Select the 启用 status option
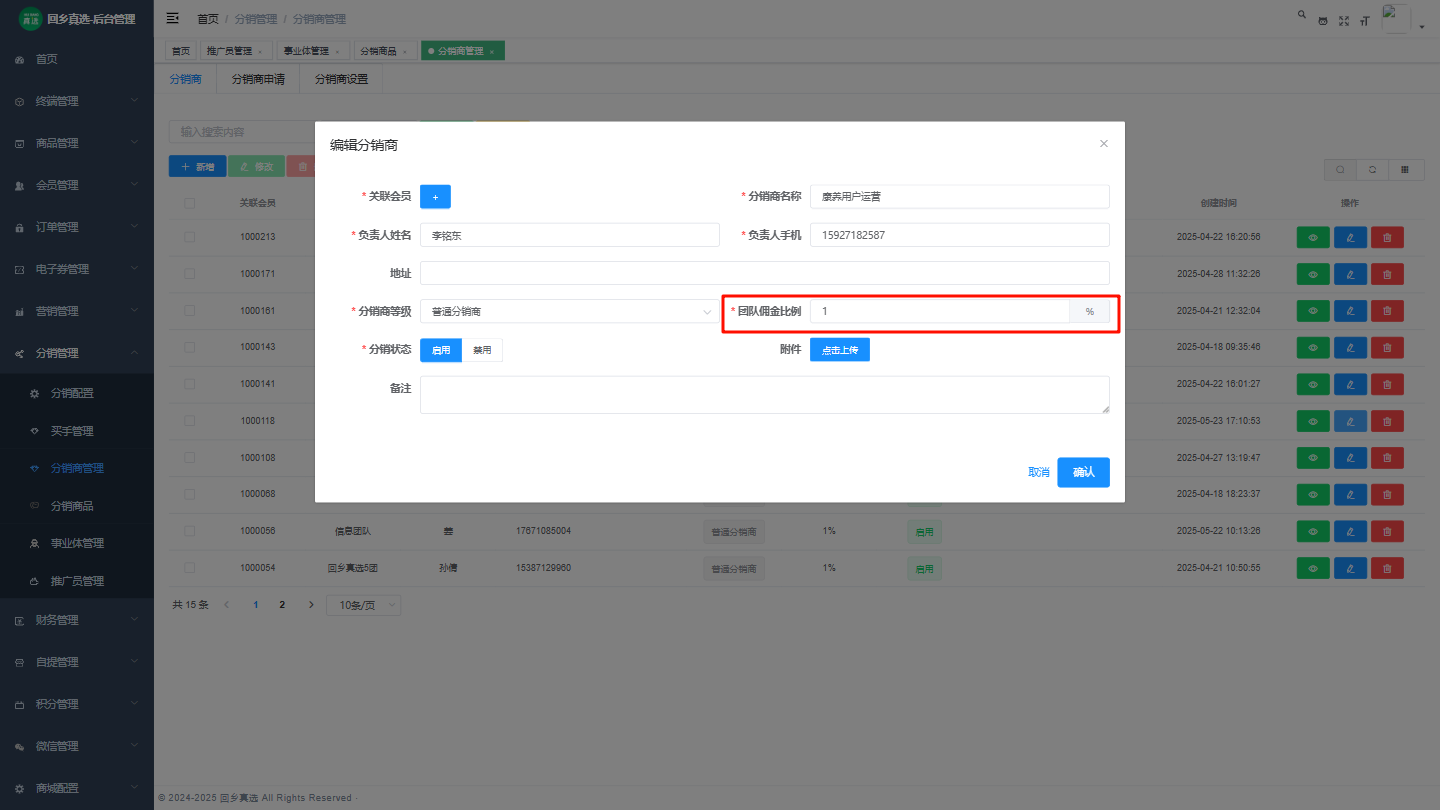 441,350
